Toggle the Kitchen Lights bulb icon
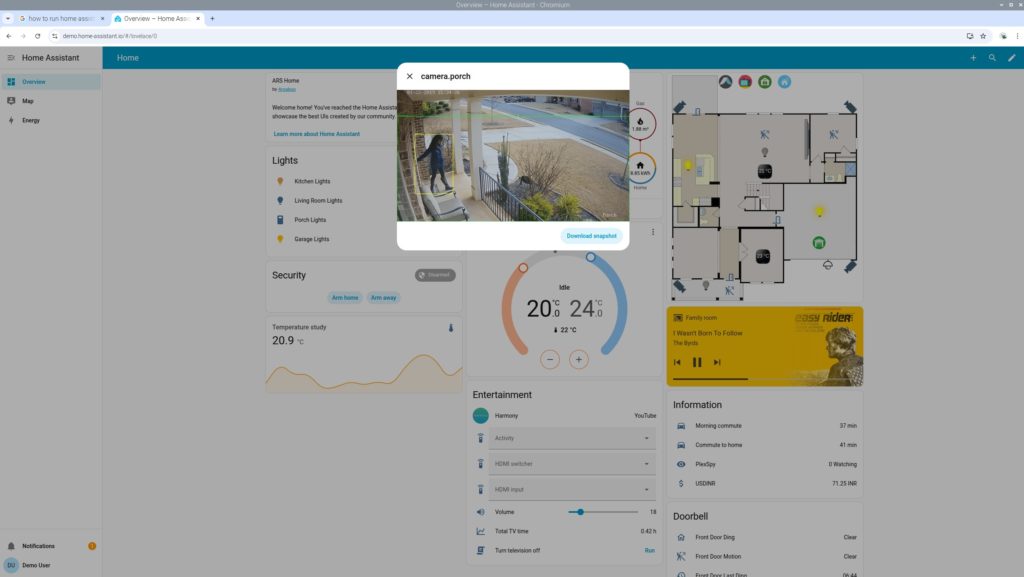Viewport: 1024px width, 577px height. click(280, 181)
